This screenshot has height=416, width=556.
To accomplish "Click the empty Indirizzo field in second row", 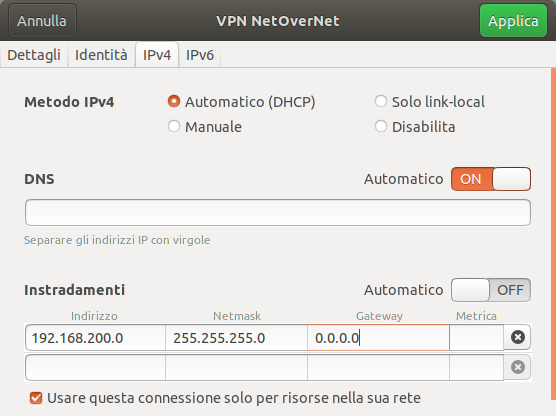I will 95,367.
